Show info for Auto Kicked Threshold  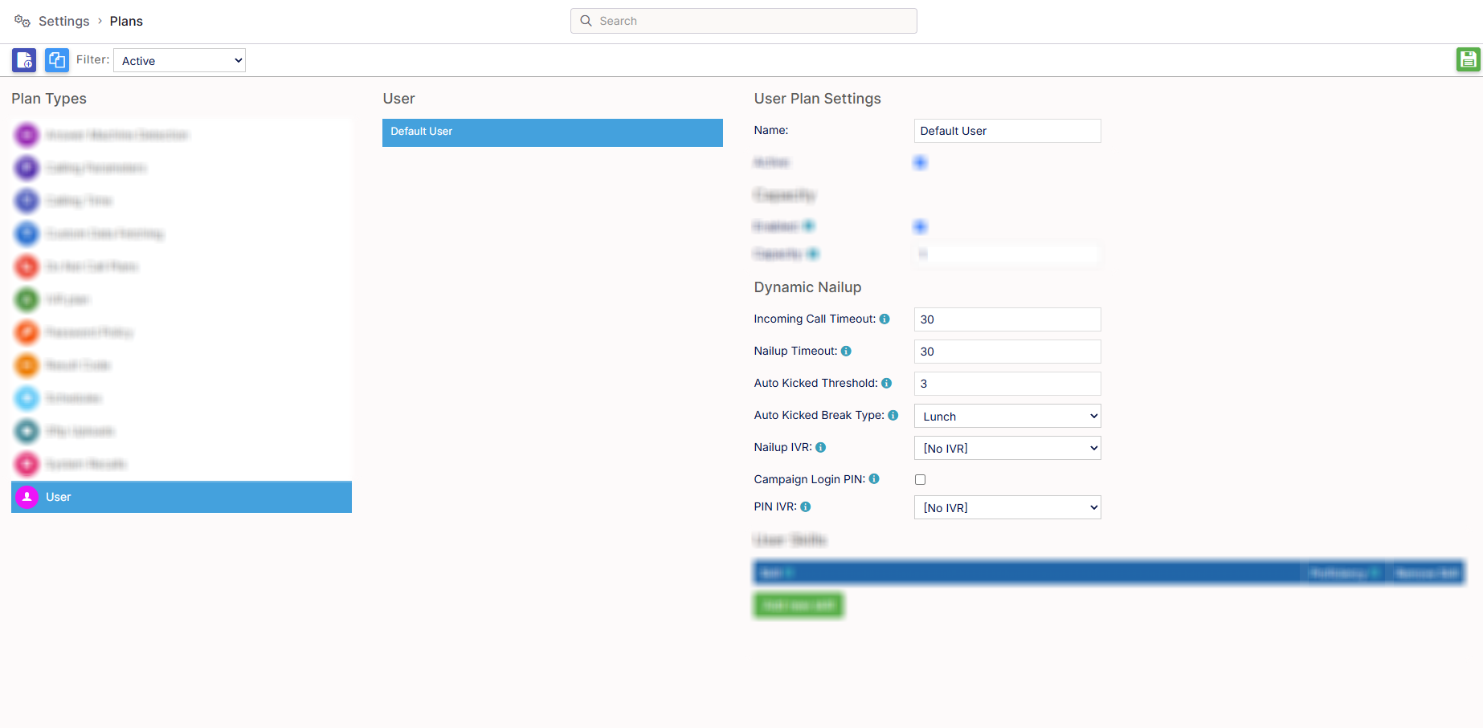tap(886, 383)
